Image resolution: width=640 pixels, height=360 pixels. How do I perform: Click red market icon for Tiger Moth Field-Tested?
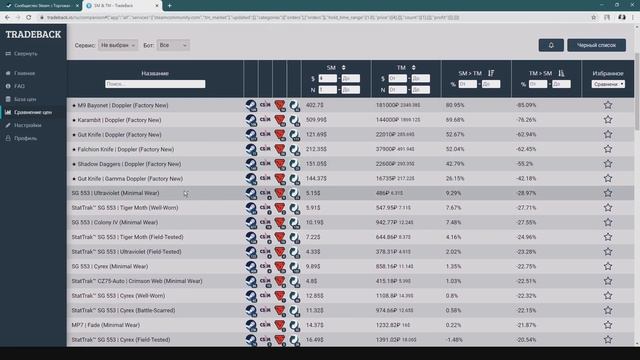(280, 238)
